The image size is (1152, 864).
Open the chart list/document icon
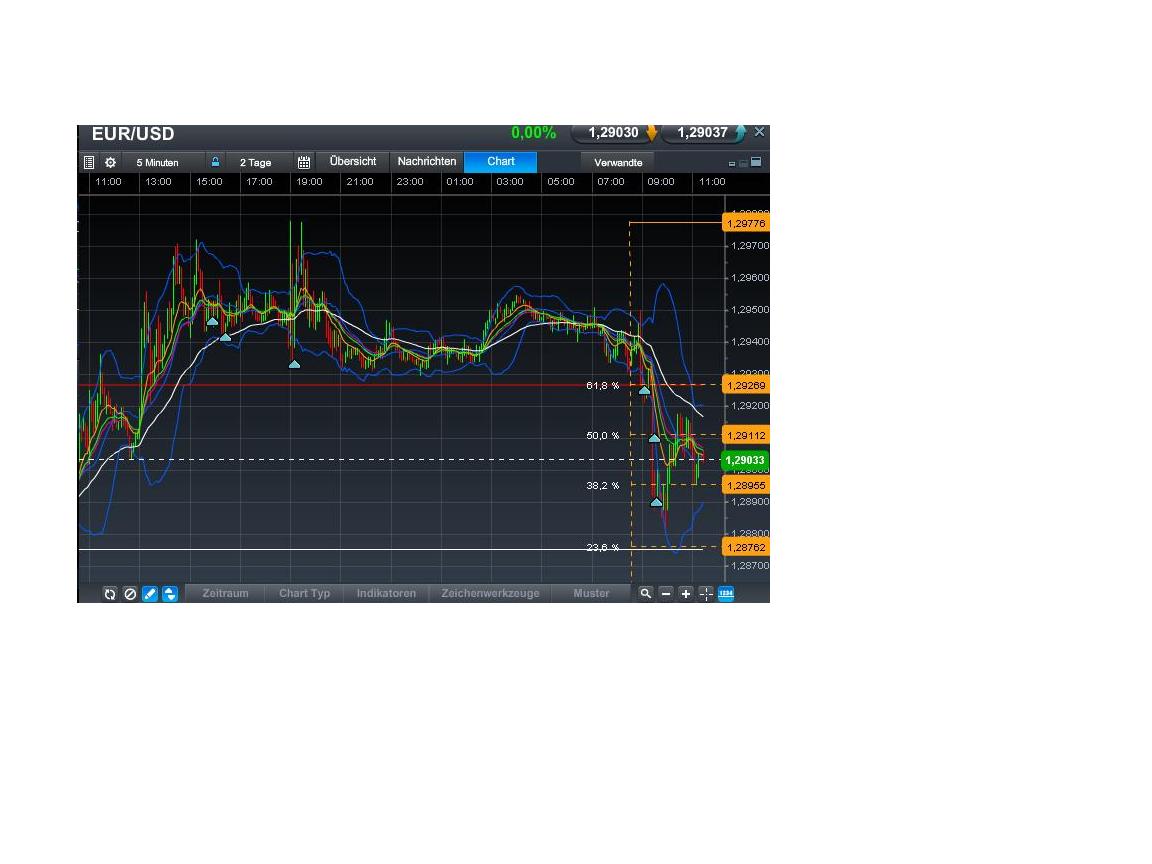point(89,162)
